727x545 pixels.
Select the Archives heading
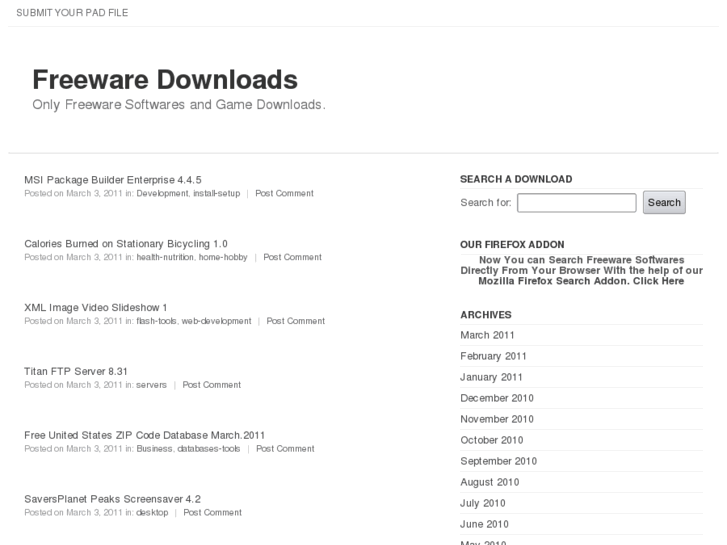point(485,315)
